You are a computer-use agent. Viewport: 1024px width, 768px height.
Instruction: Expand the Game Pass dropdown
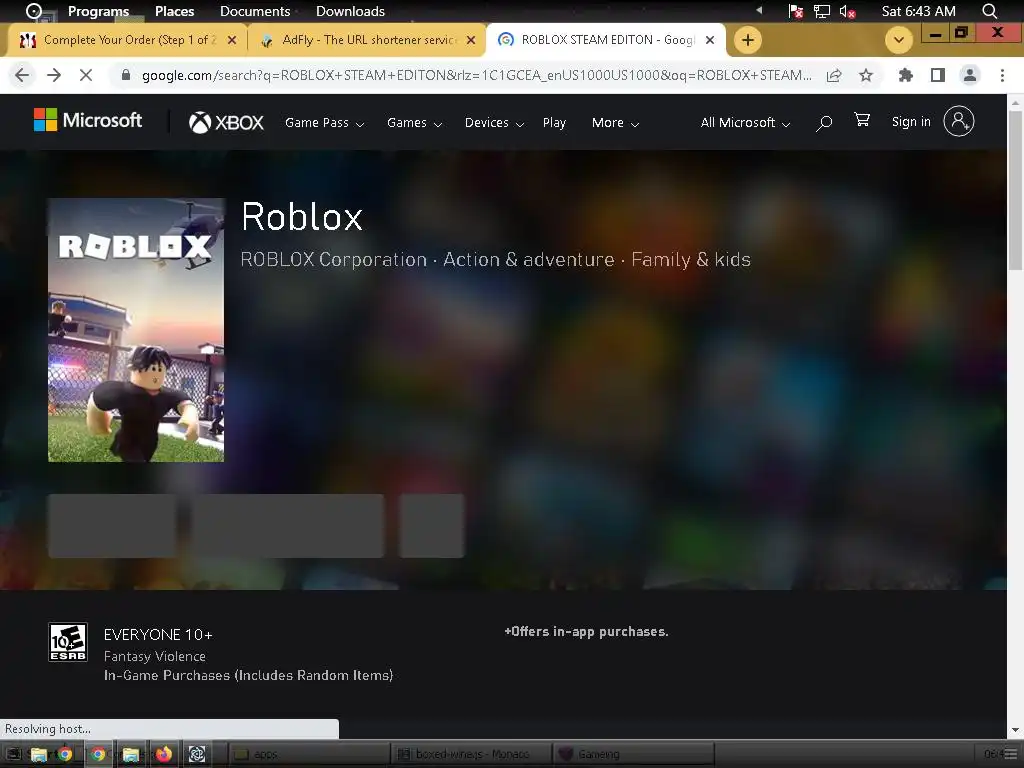click(324, 123)
